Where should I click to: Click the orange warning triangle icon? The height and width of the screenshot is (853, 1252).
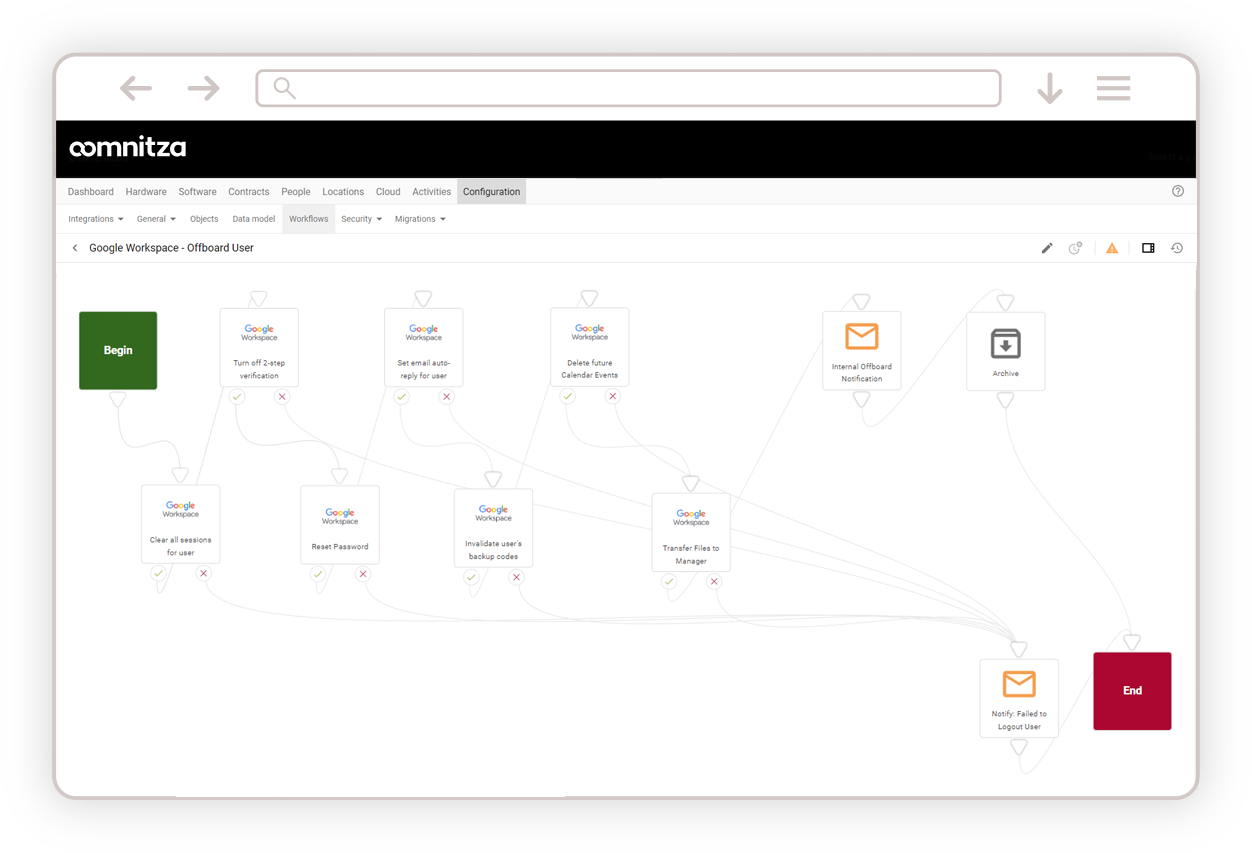(1112, 248)
